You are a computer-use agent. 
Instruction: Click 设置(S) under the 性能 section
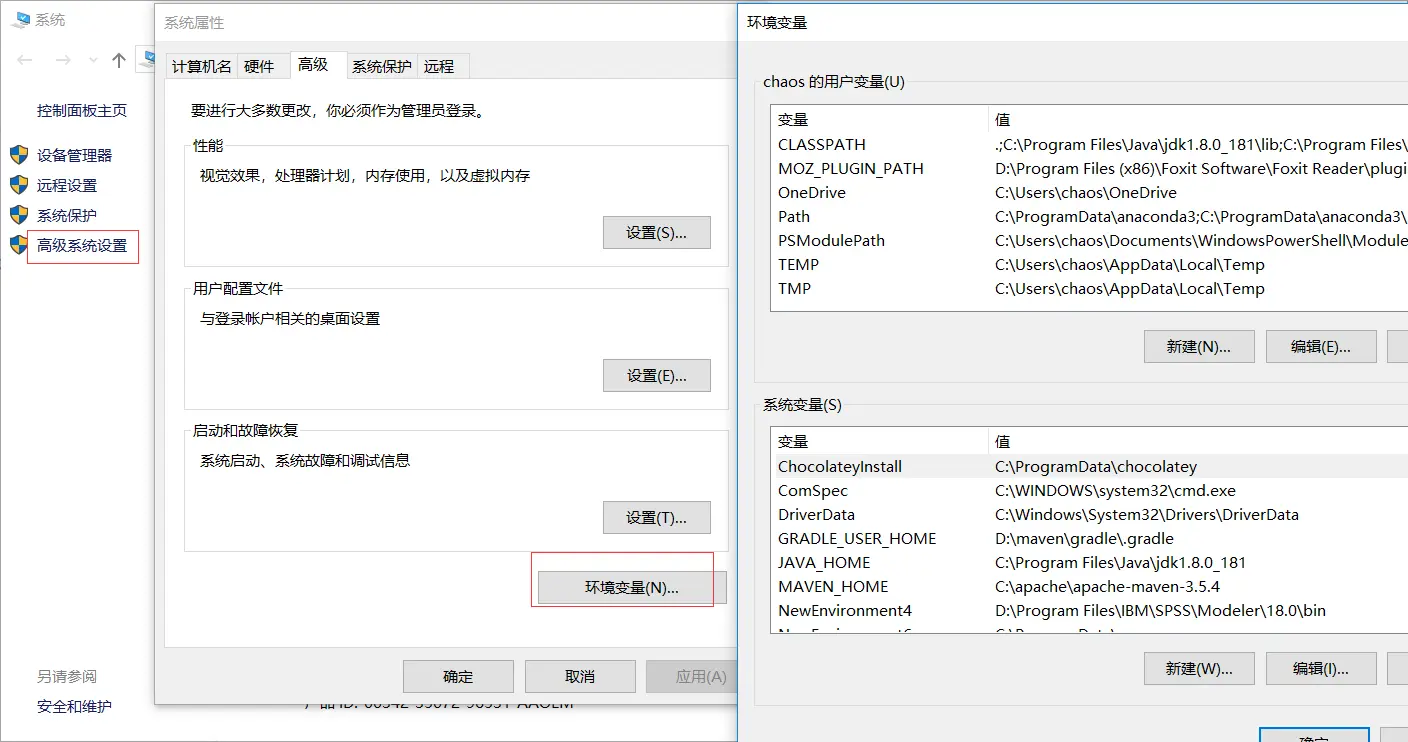click(657, 232)
